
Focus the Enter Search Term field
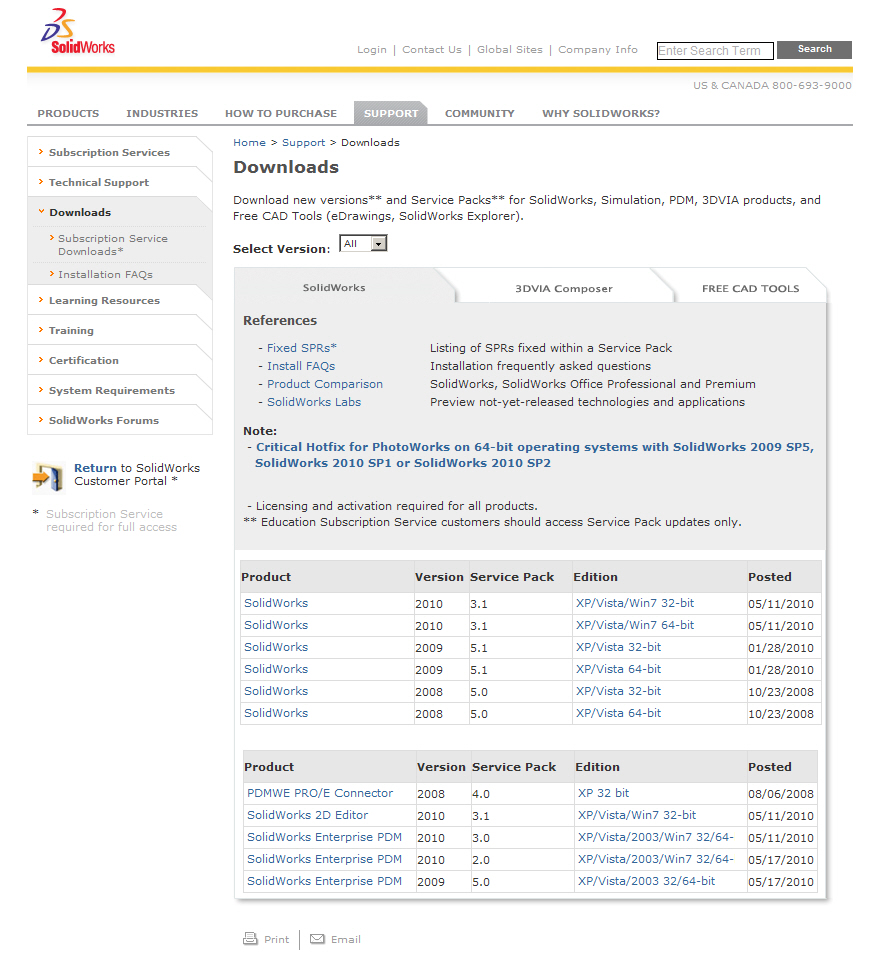pos(715,51)
